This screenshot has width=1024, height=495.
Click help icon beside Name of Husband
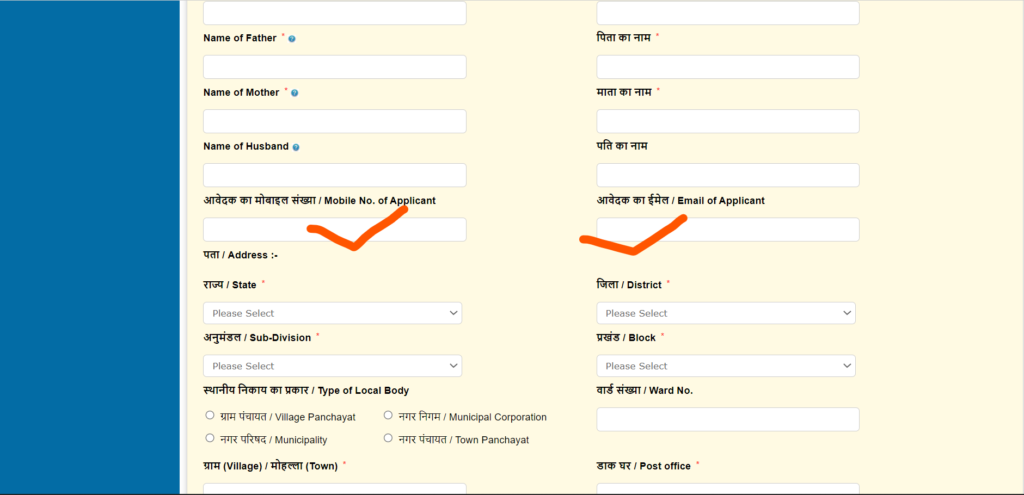(296, 148)
